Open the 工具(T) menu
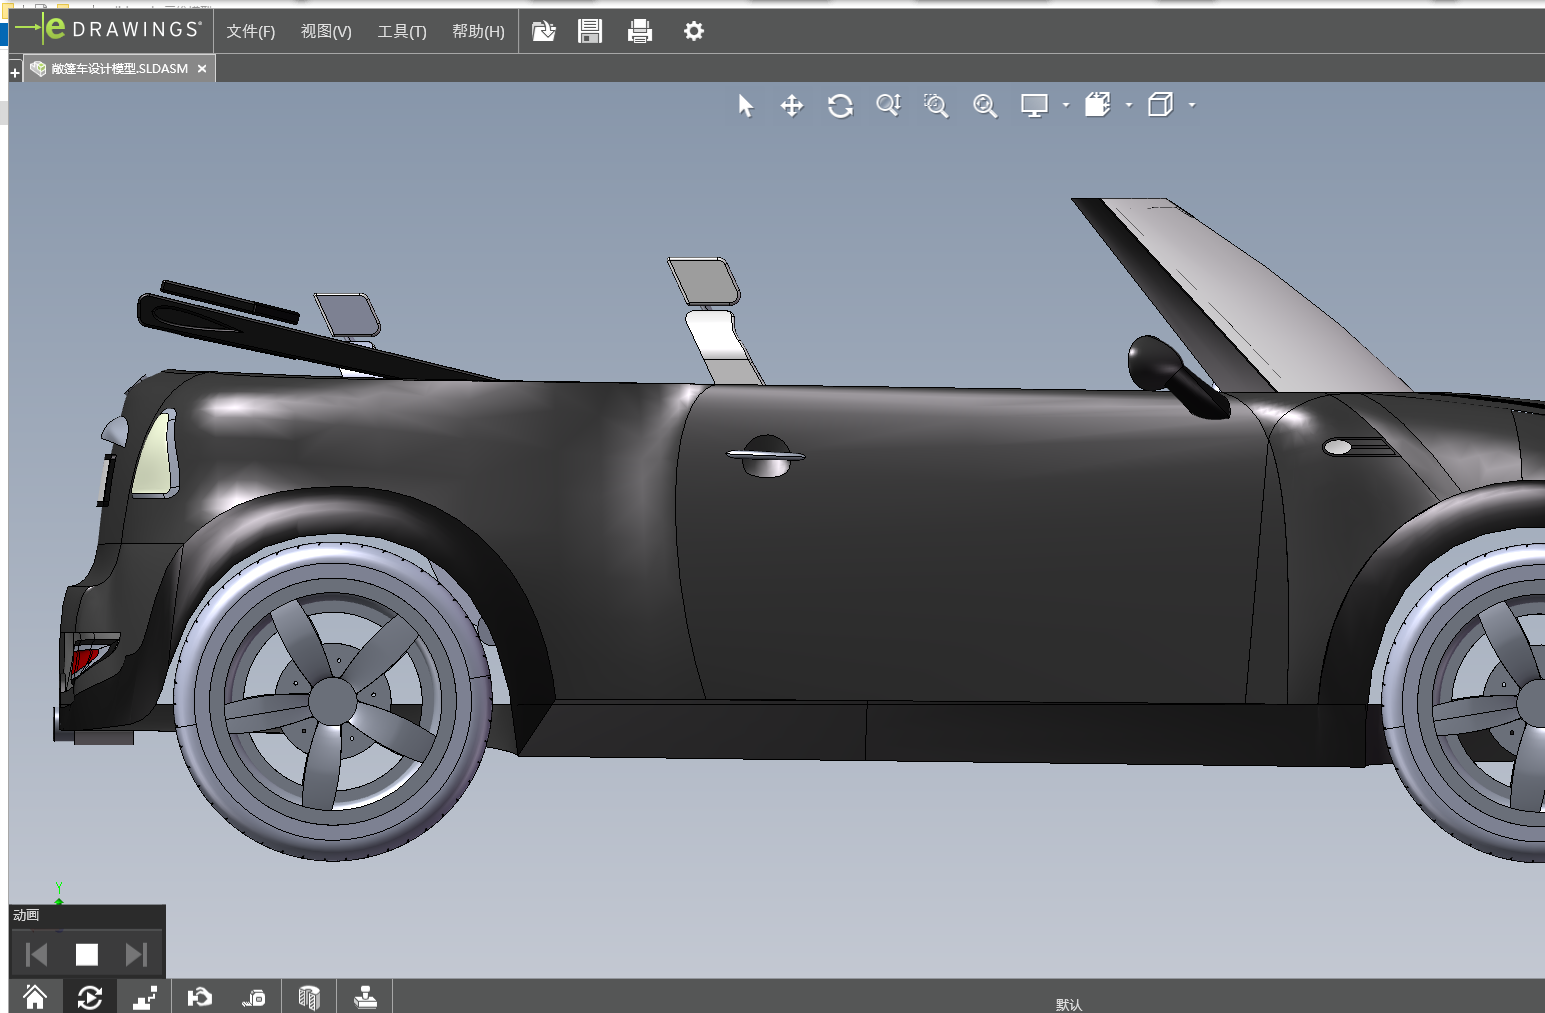This screenshot has width=1545, height=1013. pos(401,32)
